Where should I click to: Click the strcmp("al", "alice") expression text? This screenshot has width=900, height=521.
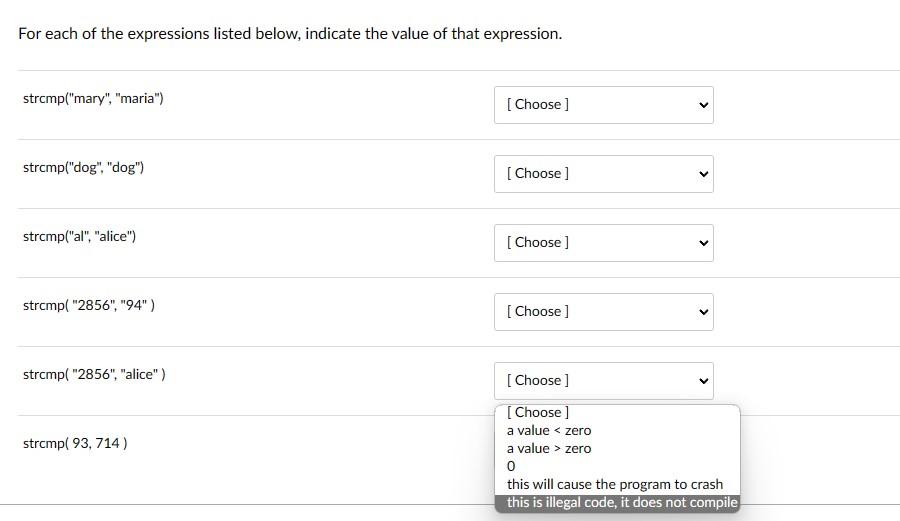click(x=79, y=237)
